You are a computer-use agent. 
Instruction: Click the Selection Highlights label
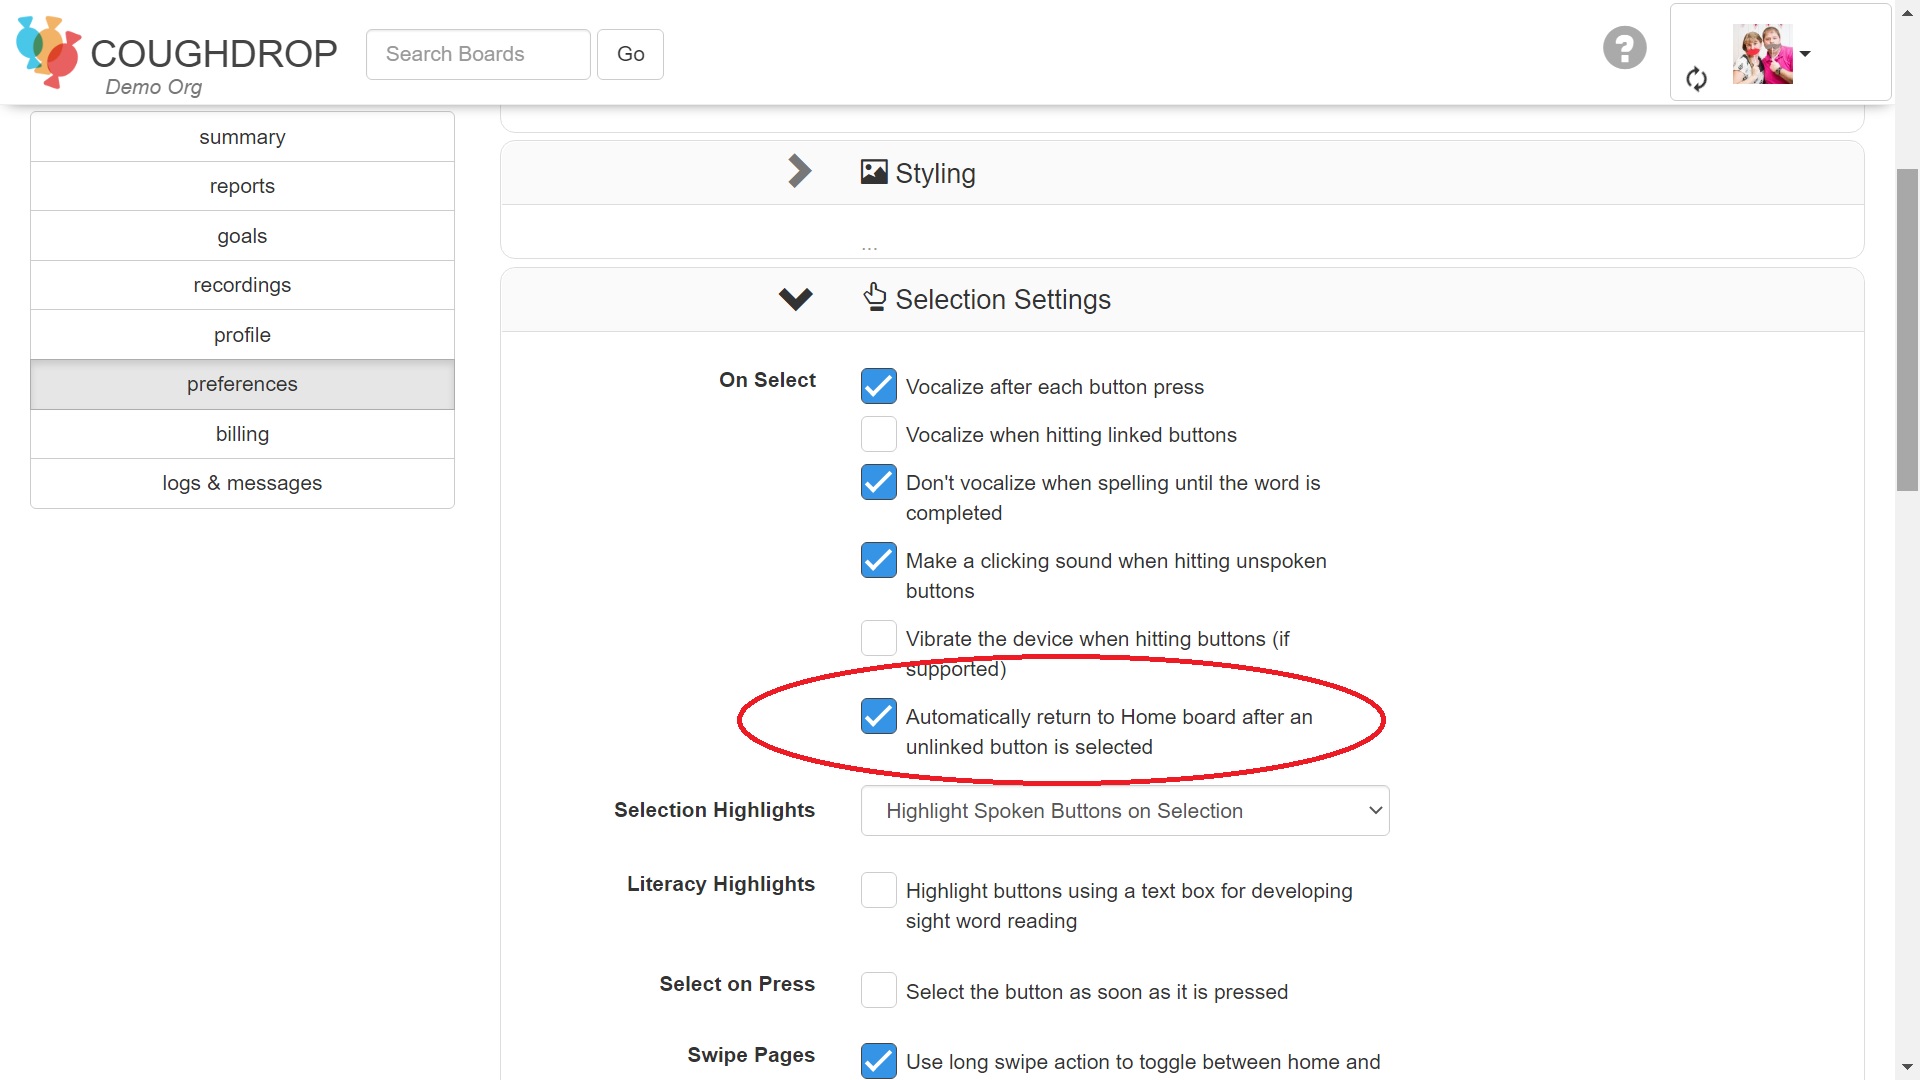(714, 810)
